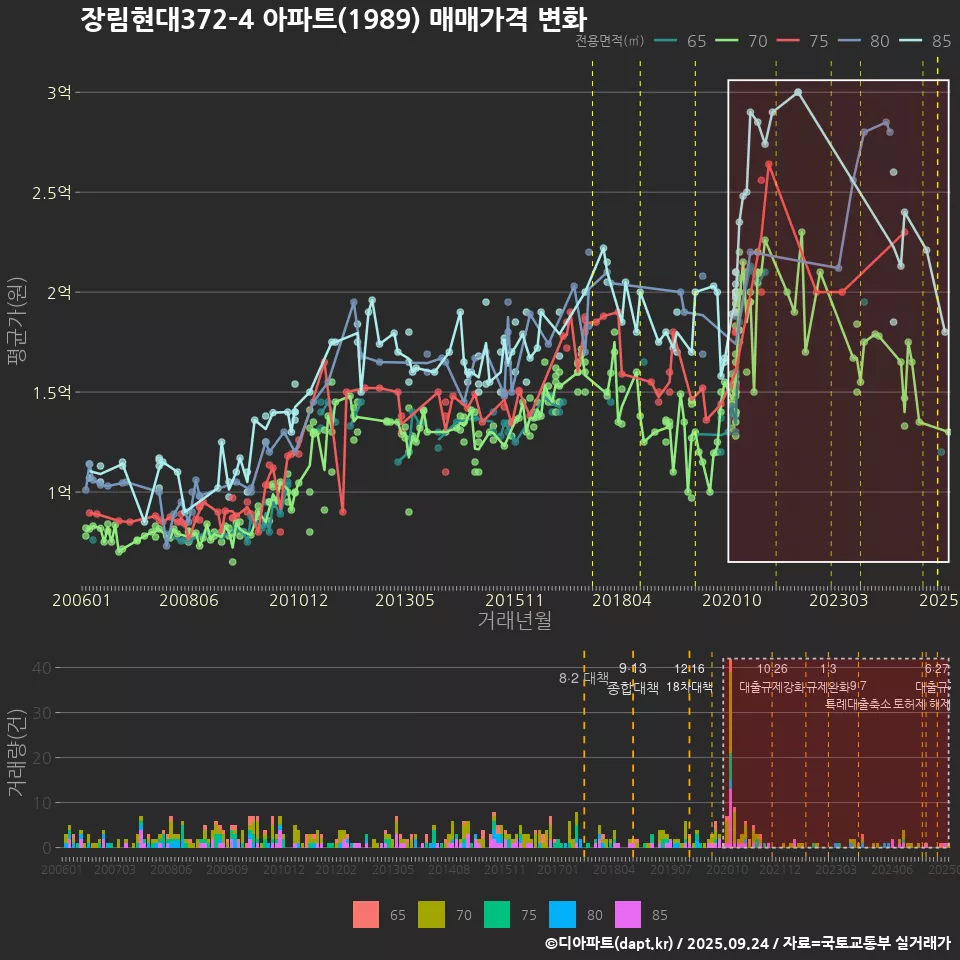The height and width of the screenshot is (960, 960).
Task: Click the salmon 65 swatch in bottom legend
Action: point(366,914)
